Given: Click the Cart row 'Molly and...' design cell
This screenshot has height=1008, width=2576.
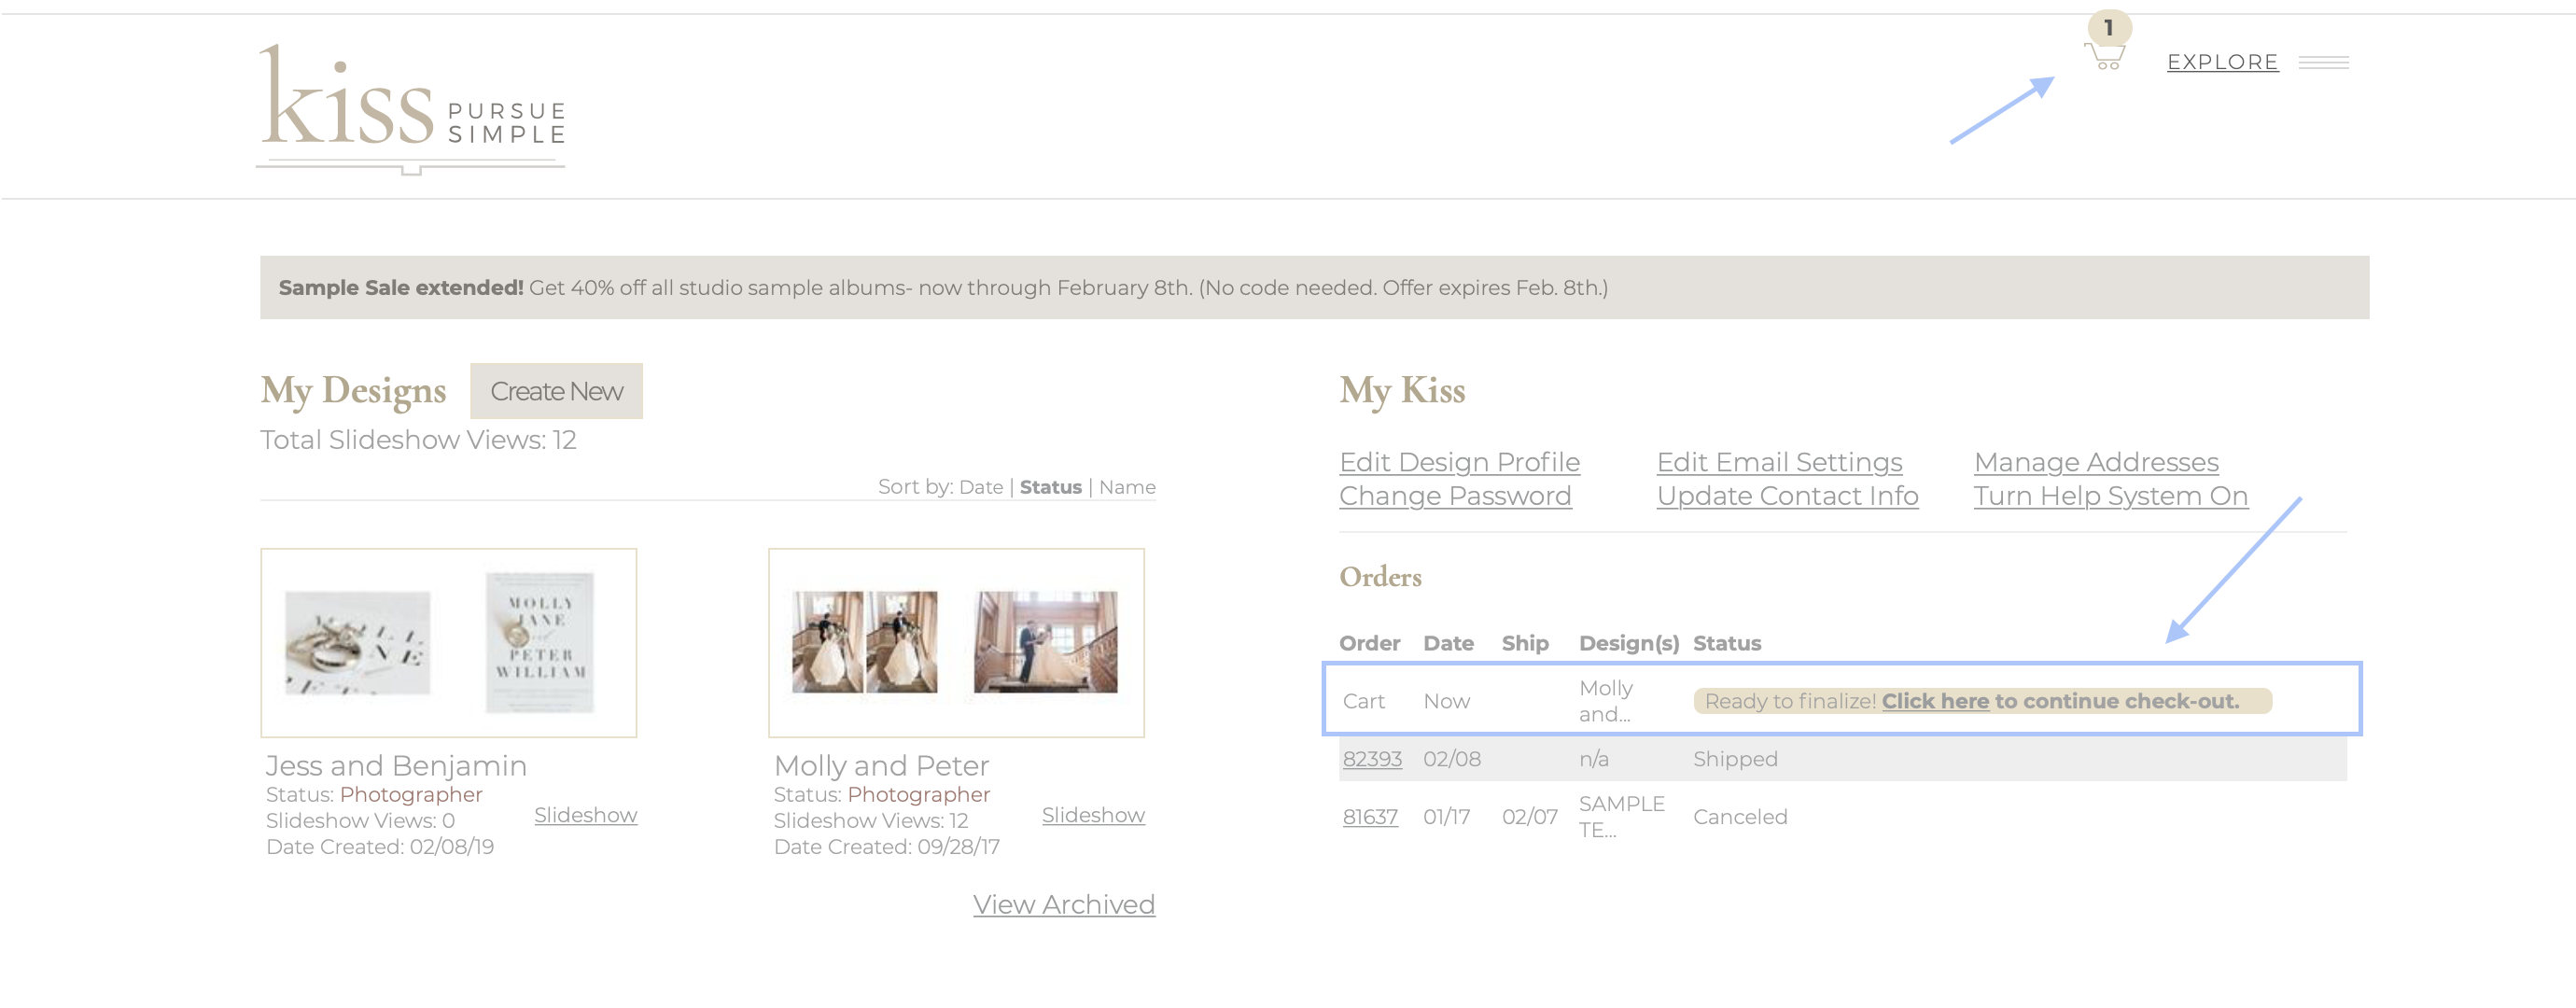Looking at the screenshot, I should point(1606,701).
